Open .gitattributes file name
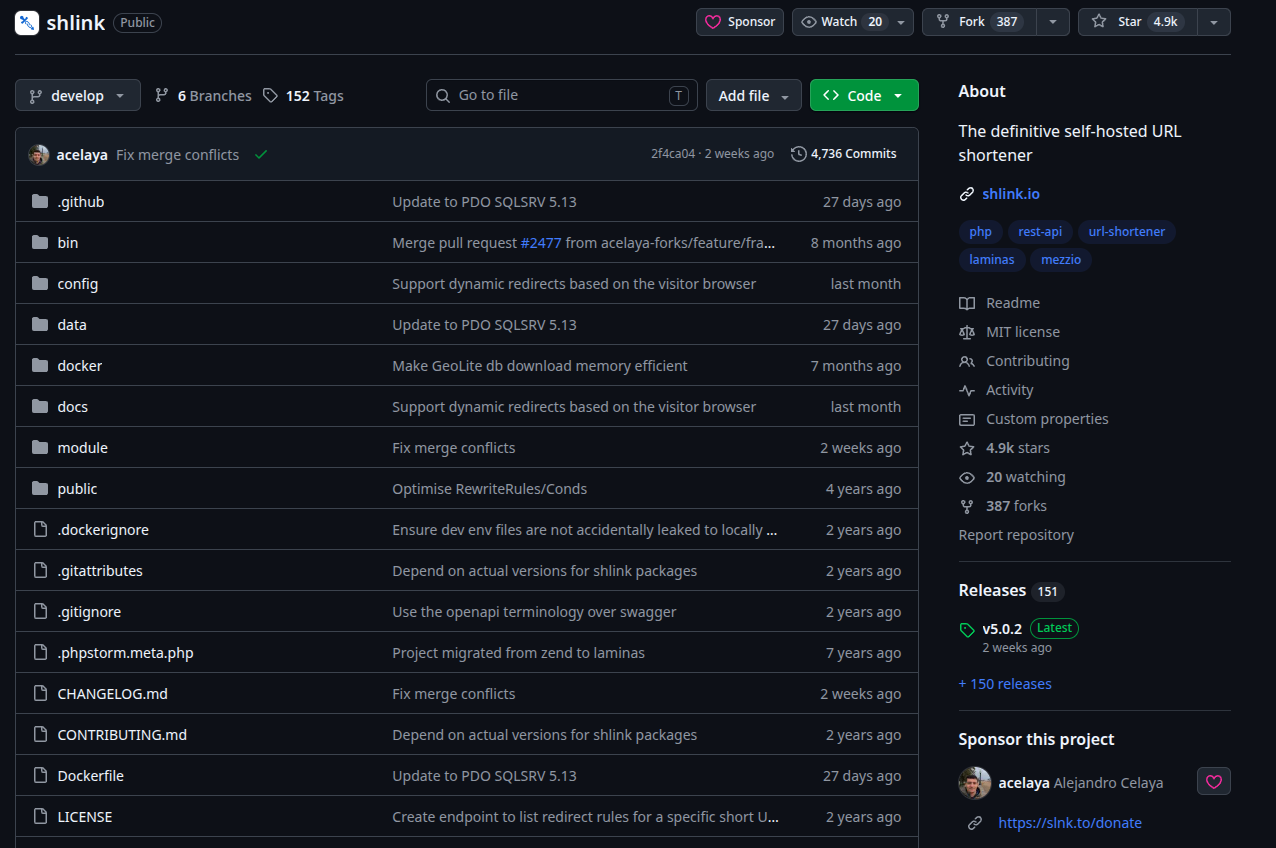 pyautogui.click(x=100, y=571)
